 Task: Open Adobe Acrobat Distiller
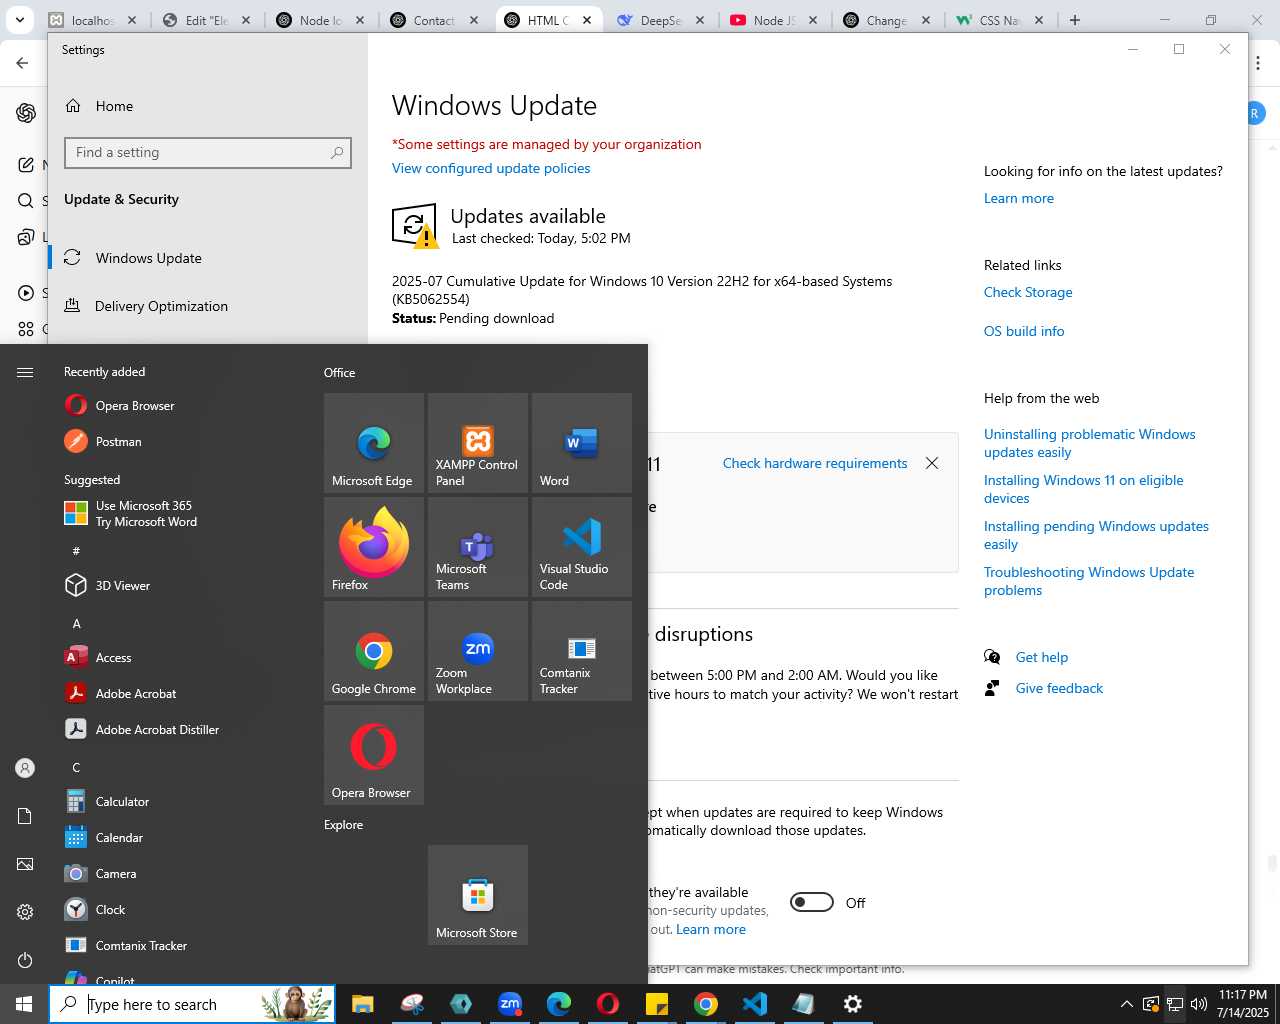[x=180, y=729]
